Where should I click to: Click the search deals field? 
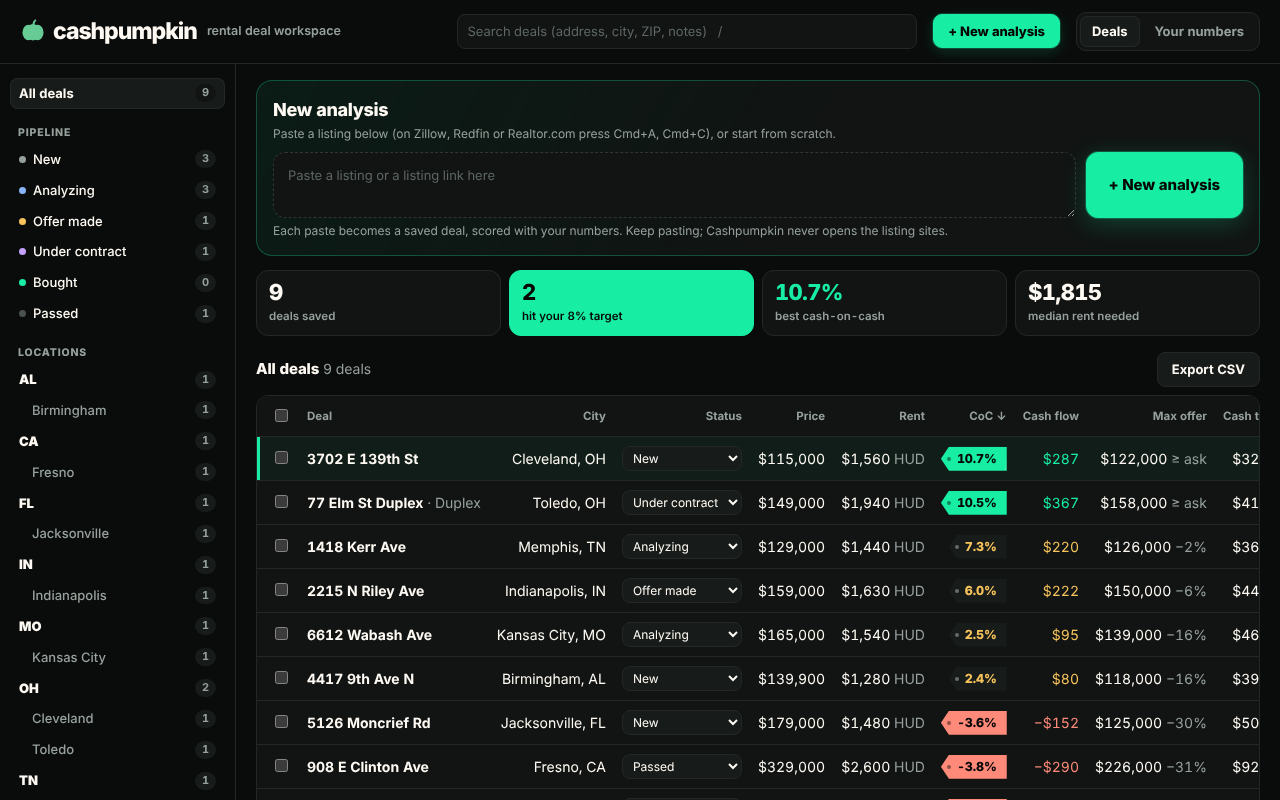tap(687, 31)
